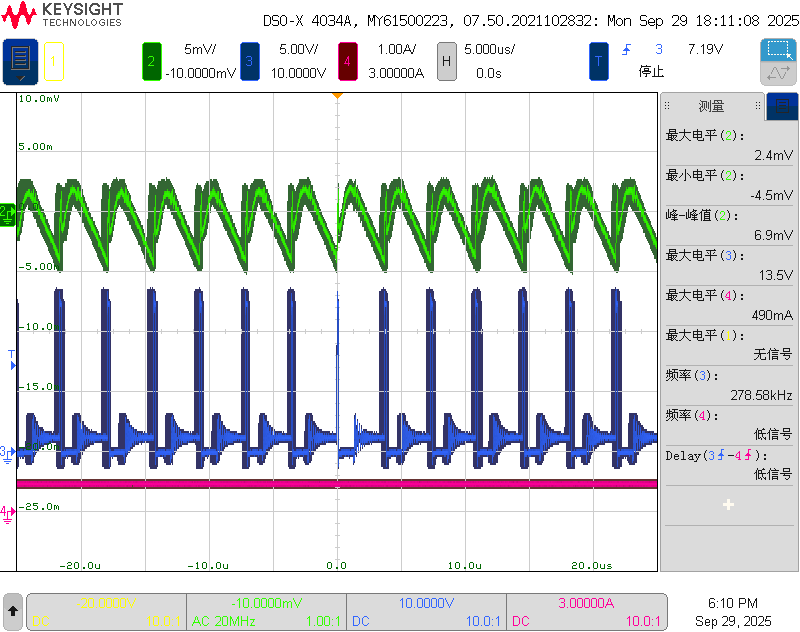The image size is (800, 632).
Task: Toggle channel 2 green button
Action: (151, 61)
